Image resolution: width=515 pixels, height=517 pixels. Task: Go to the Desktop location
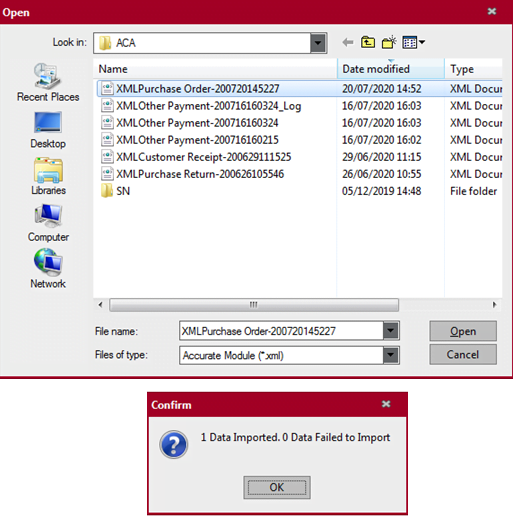(x=48, y=130)
